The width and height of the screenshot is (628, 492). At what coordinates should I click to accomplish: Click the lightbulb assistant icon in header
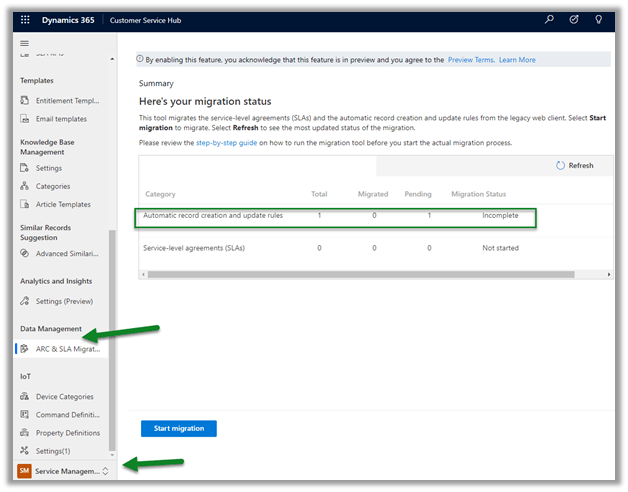click(599, 19)
